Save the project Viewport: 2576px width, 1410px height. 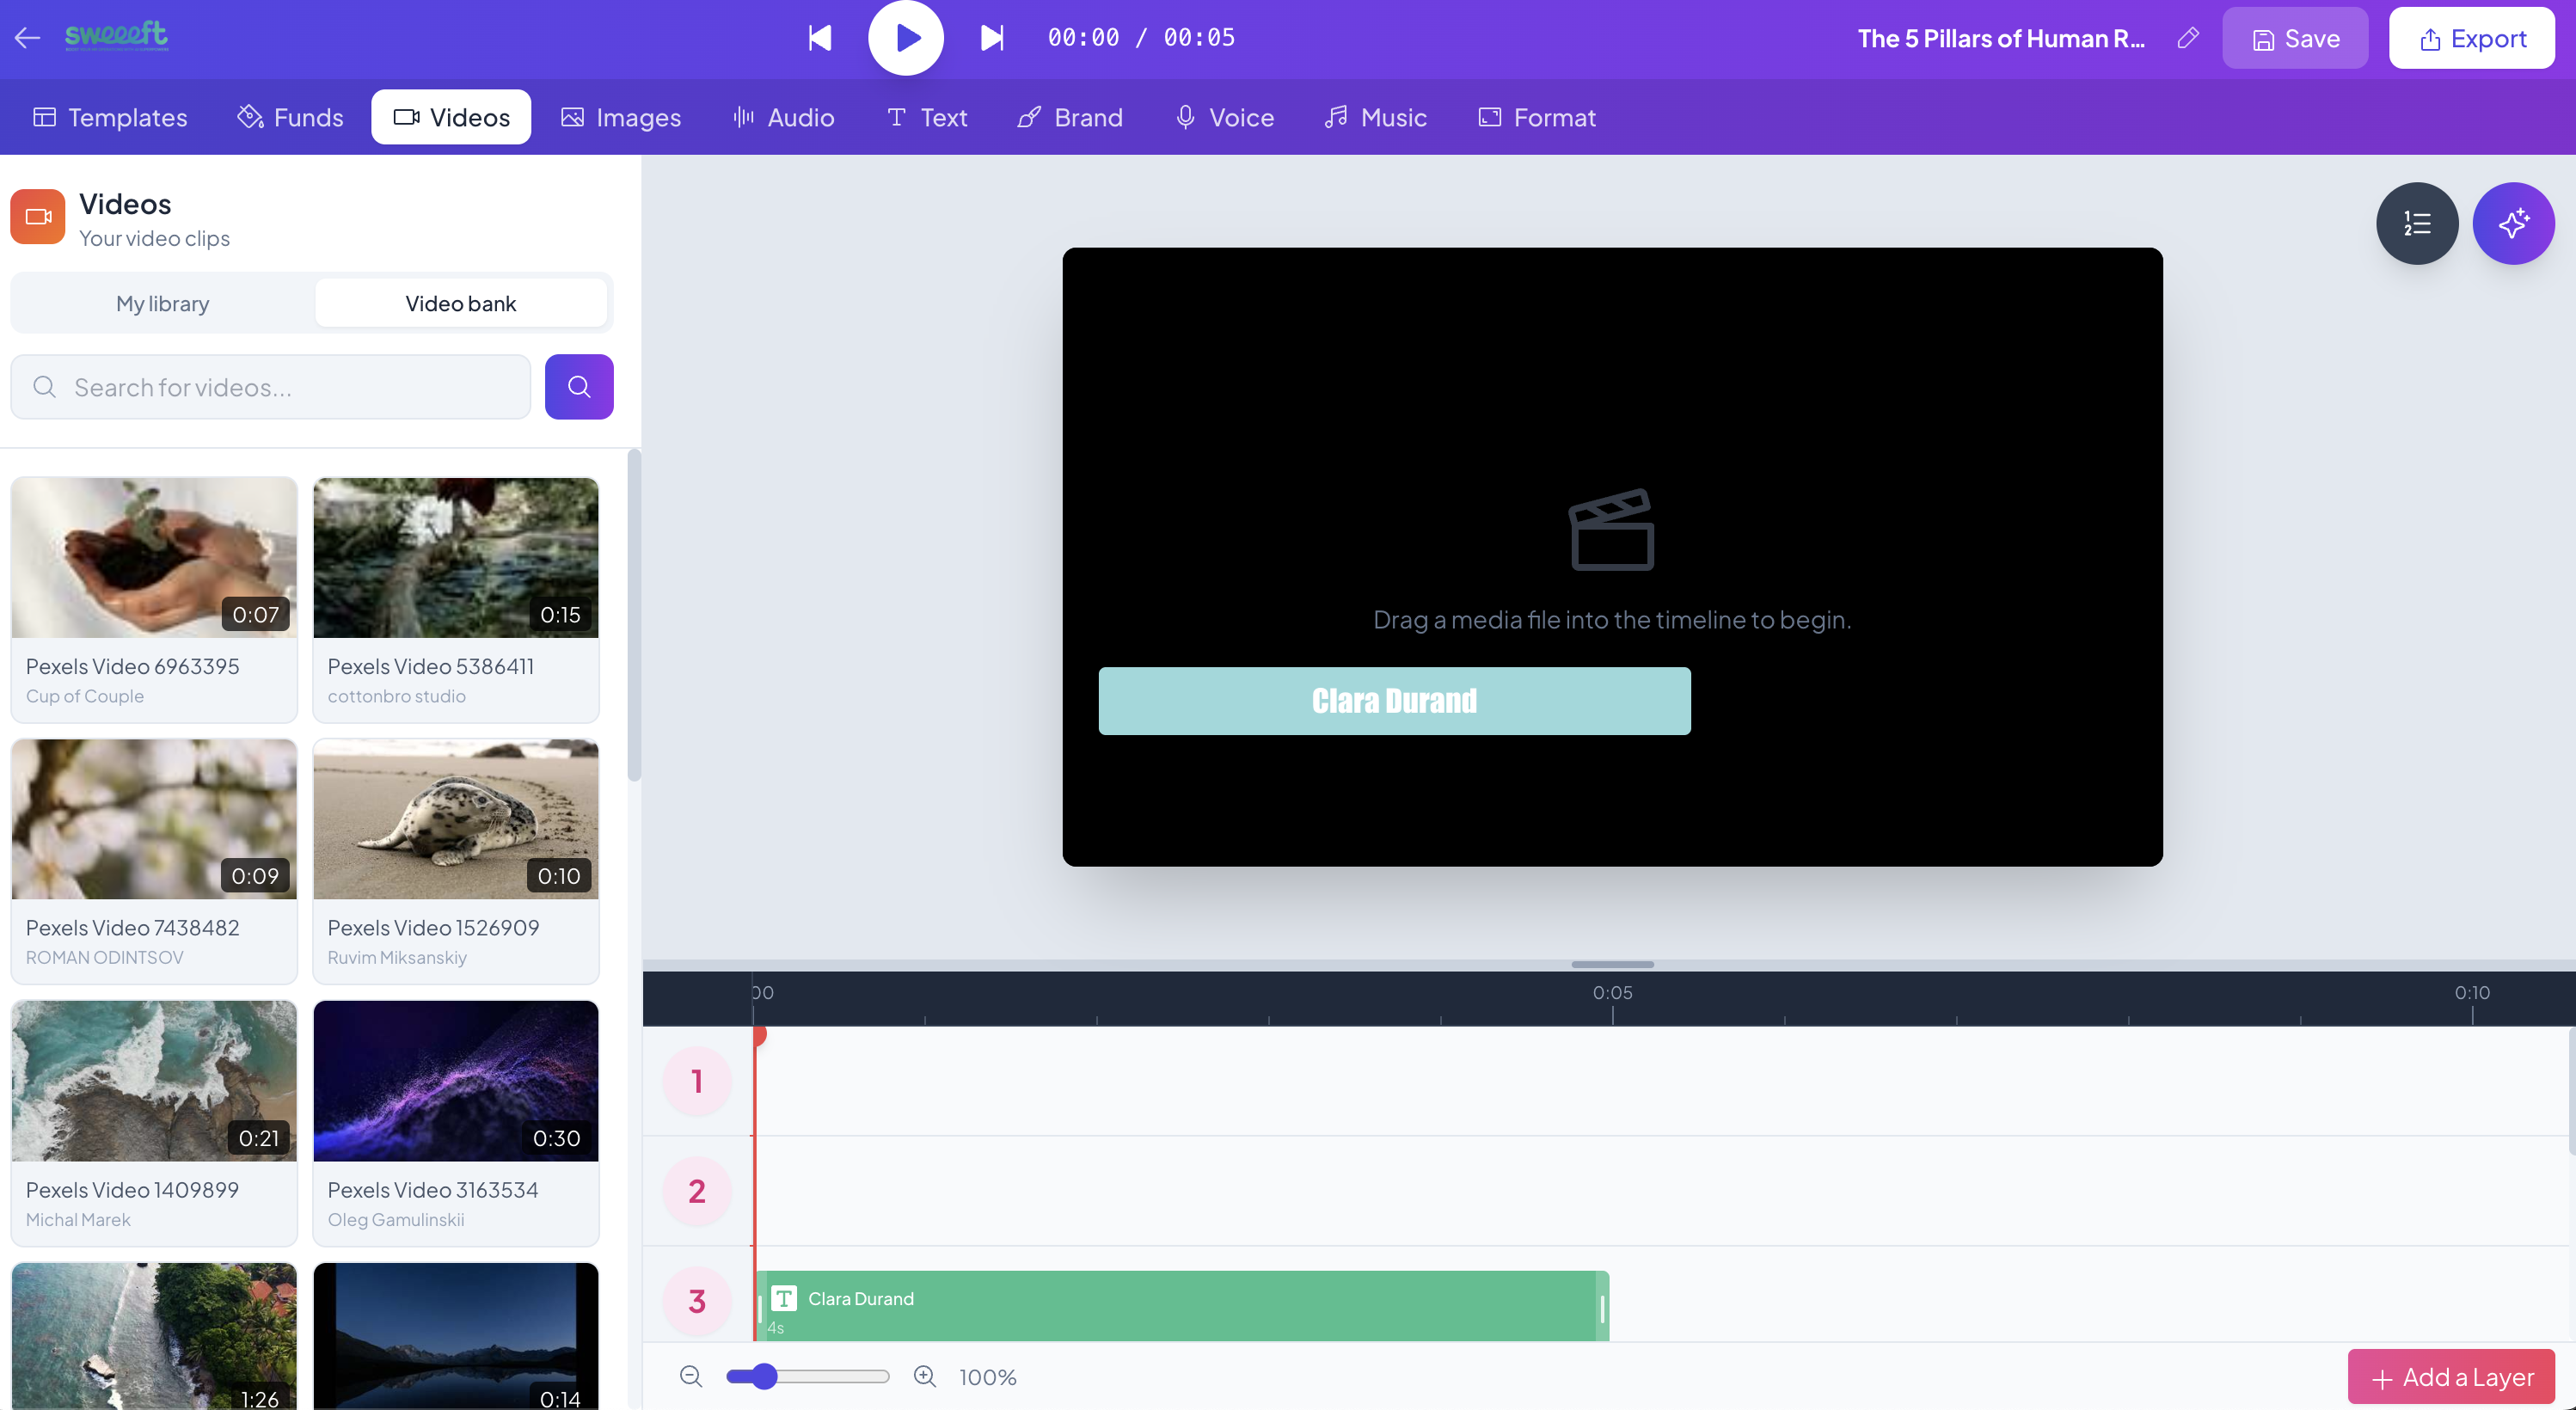(2295, 38)
